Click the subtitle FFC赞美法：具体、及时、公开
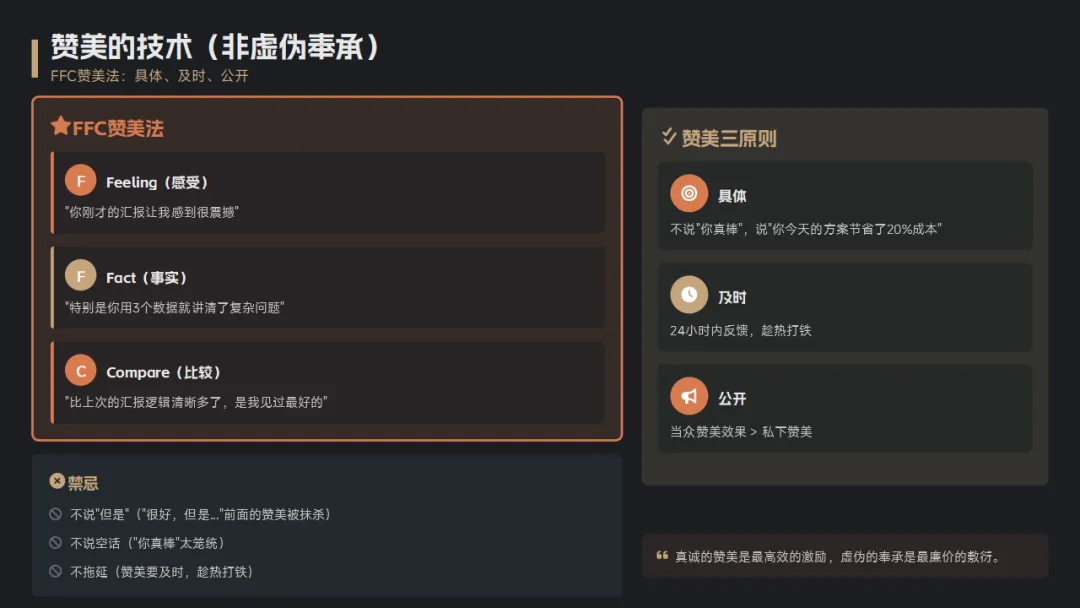This screenshot has width=1080, height=608. (149, 76)
